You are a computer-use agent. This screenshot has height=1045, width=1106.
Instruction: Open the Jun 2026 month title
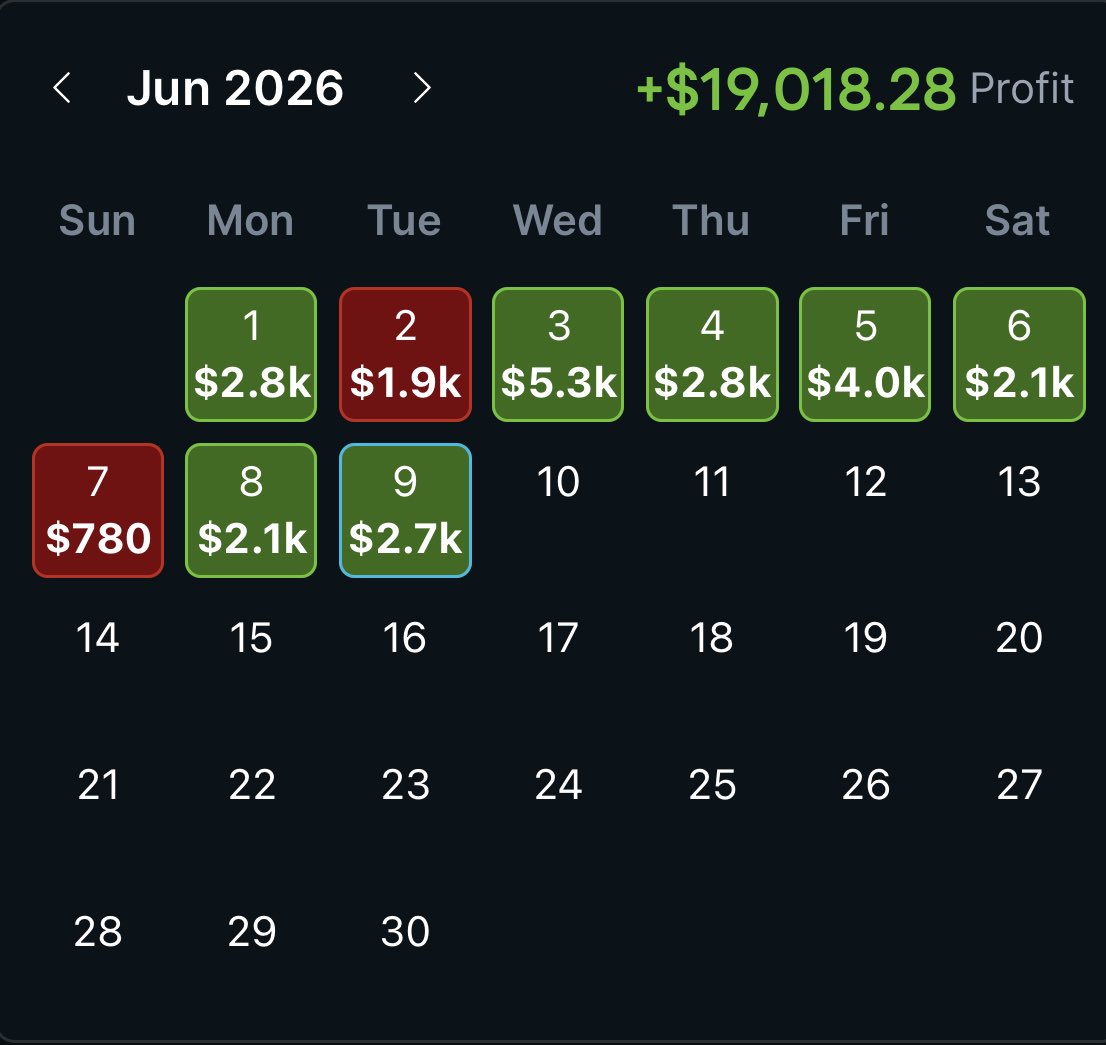[x=235, y=88]
